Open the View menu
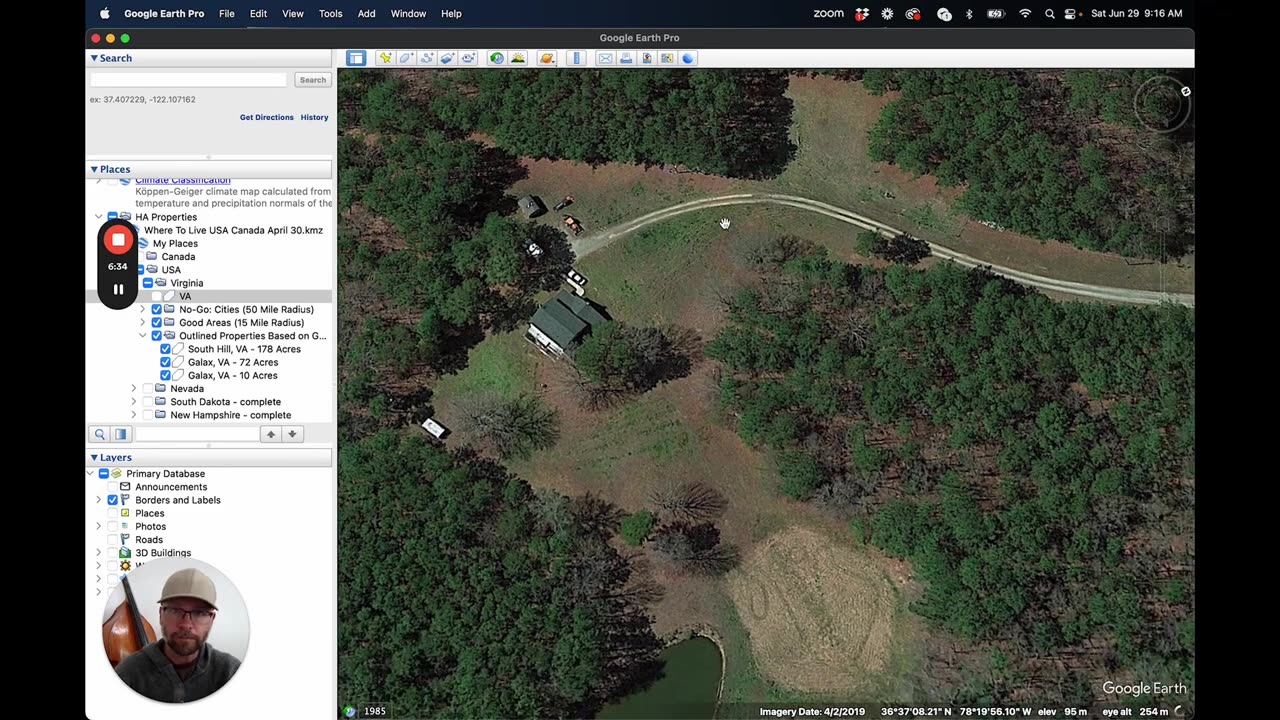Viewport: 1280px width, 720px height. (293, 13)
